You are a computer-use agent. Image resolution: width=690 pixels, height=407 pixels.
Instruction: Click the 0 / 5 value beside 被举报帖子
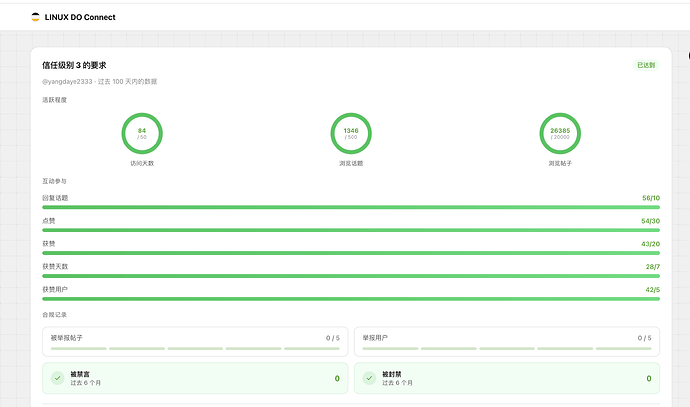pos(333,338)
